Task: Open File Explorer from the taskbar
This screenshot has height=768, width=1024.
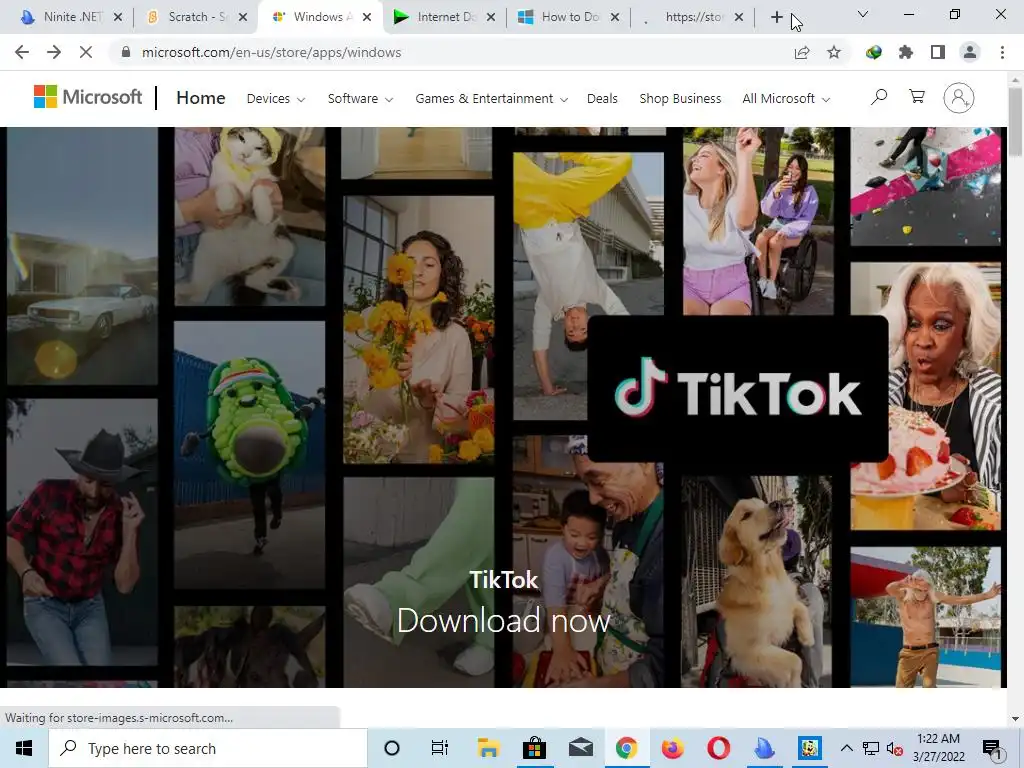Action: [488, 748]
